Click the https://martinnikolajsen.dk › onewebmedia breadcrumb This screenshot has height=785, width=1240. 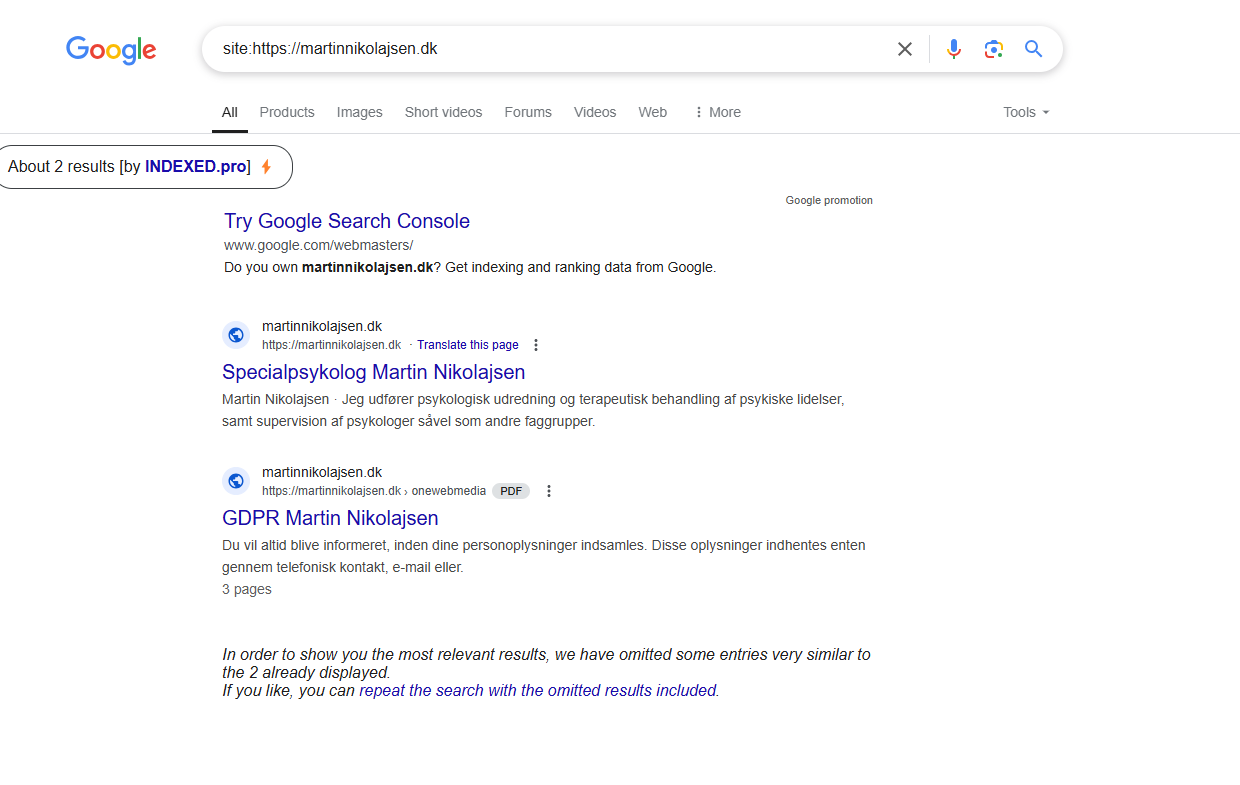click(374, 491)
